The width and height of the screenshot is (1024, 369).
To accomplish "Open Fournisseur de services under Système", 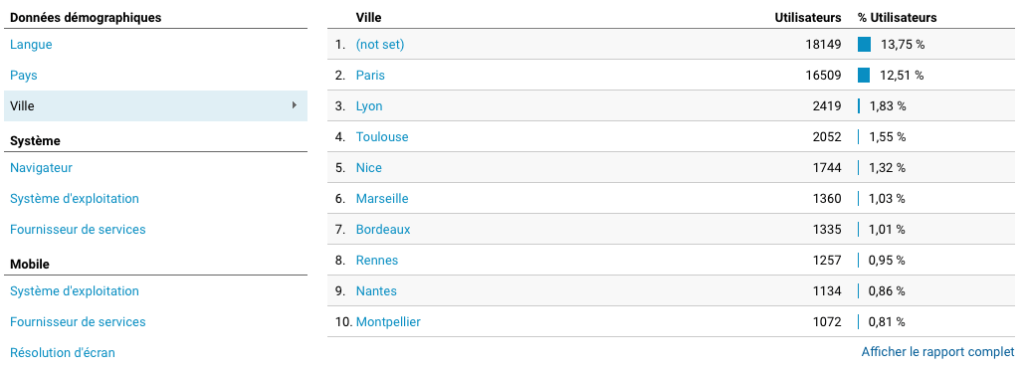I will (x=78, y=229).
